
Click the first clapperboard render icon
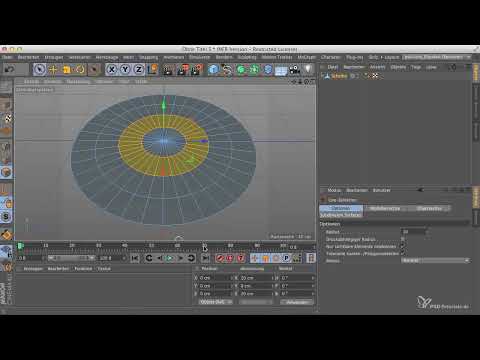(x=168, y=70)
